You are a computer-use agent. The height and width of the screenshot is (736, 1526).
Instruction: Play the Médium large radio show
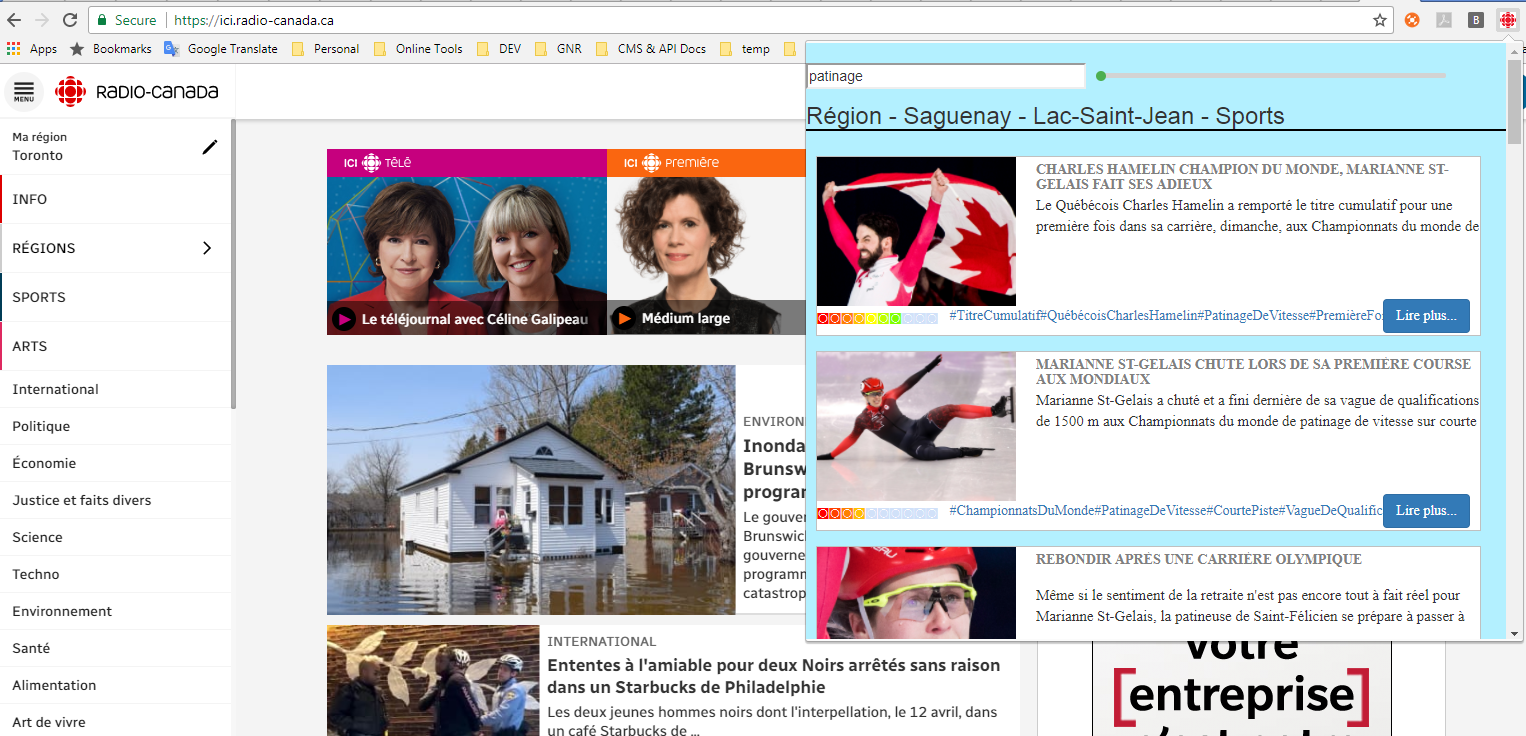coord(624,319)
